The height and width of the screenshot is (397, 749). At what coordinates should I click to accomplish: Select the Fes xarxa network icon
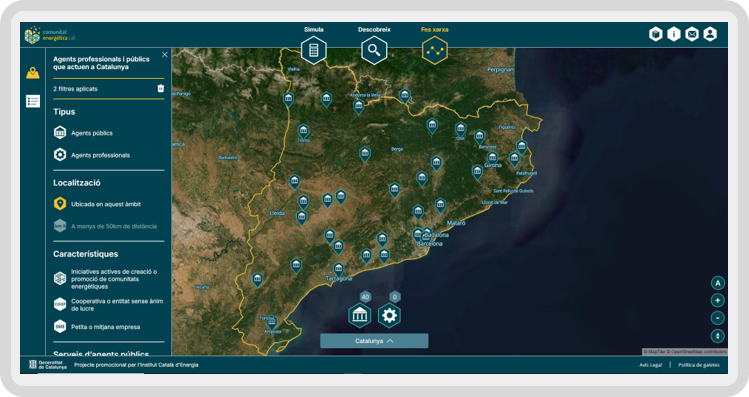pyautogui.click(x=435, y=50)
